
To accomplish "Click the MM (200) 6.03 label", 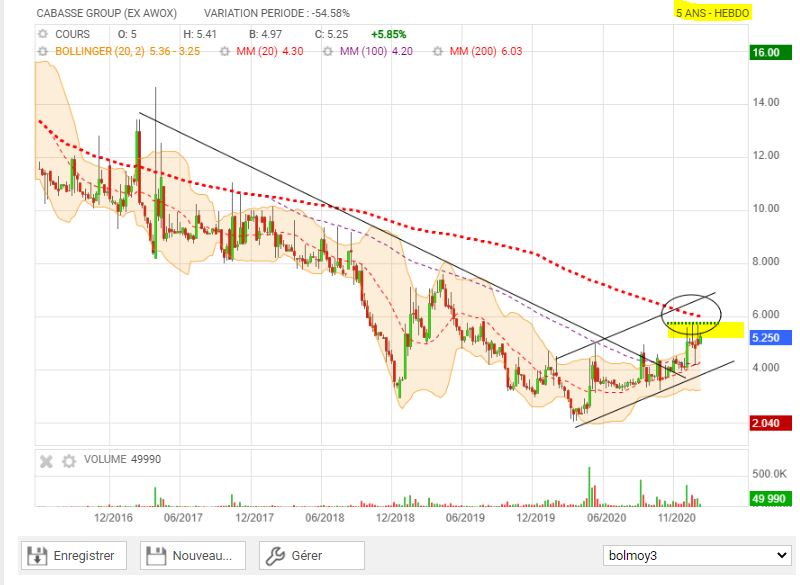I will [486, 52].
